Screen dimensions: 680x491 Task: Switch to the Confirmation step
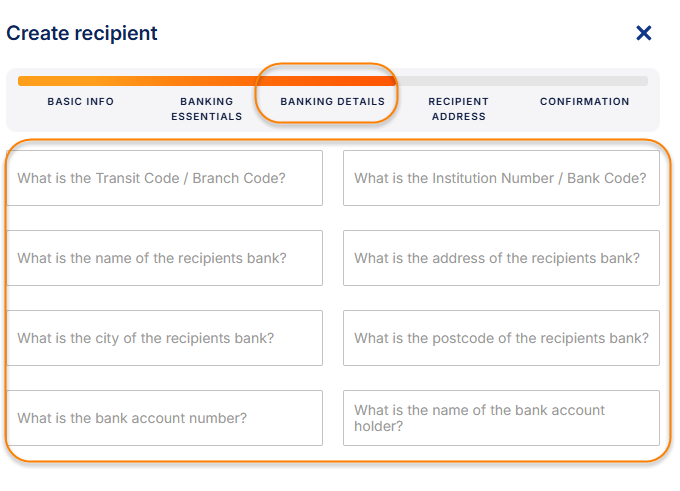pyautogui.click(x=585, y=102)
